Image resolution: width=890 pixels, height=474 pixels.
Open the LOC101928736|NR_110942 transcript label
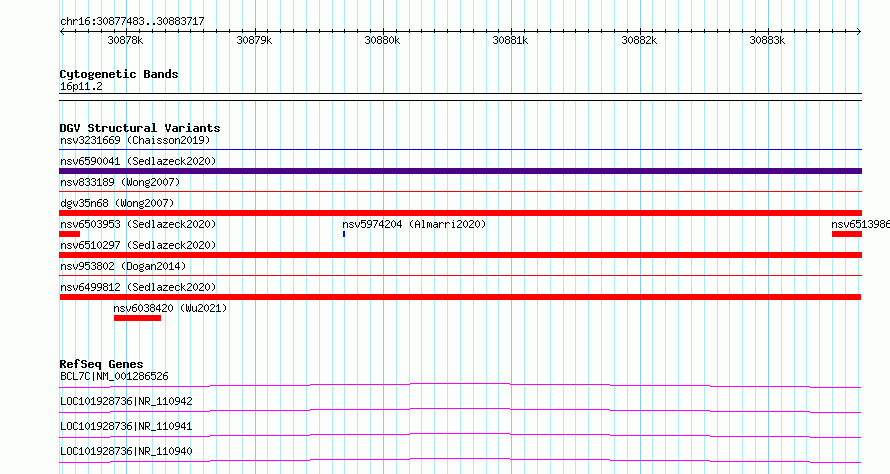[126, 401]
